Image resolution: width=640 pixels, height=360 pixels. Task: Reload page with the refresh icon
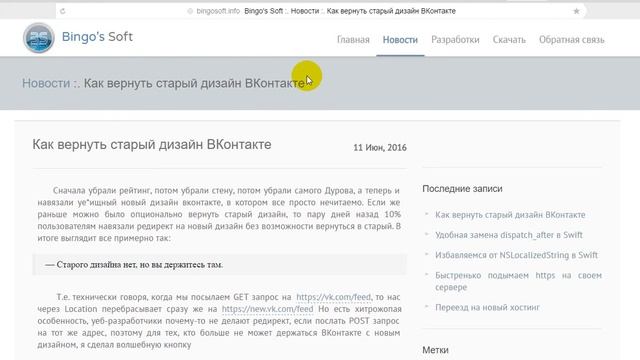coord(62,11)
